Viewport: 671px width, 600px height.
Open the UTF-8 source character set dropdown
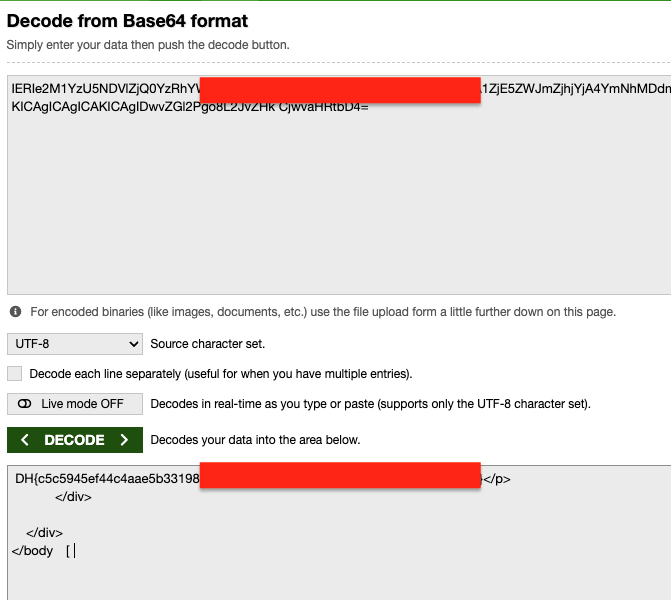(x=75, y=344)
